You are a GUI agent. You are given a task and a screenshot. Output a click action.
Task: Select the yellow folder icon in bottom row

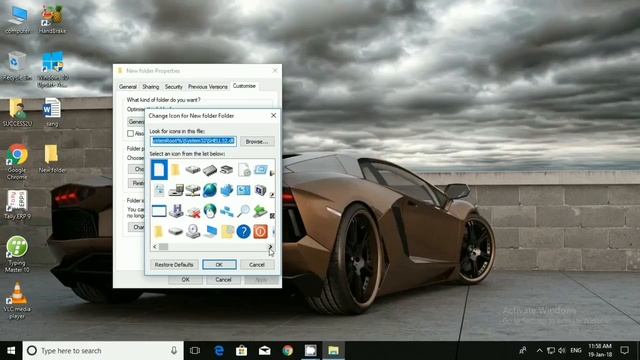(158, 231)
